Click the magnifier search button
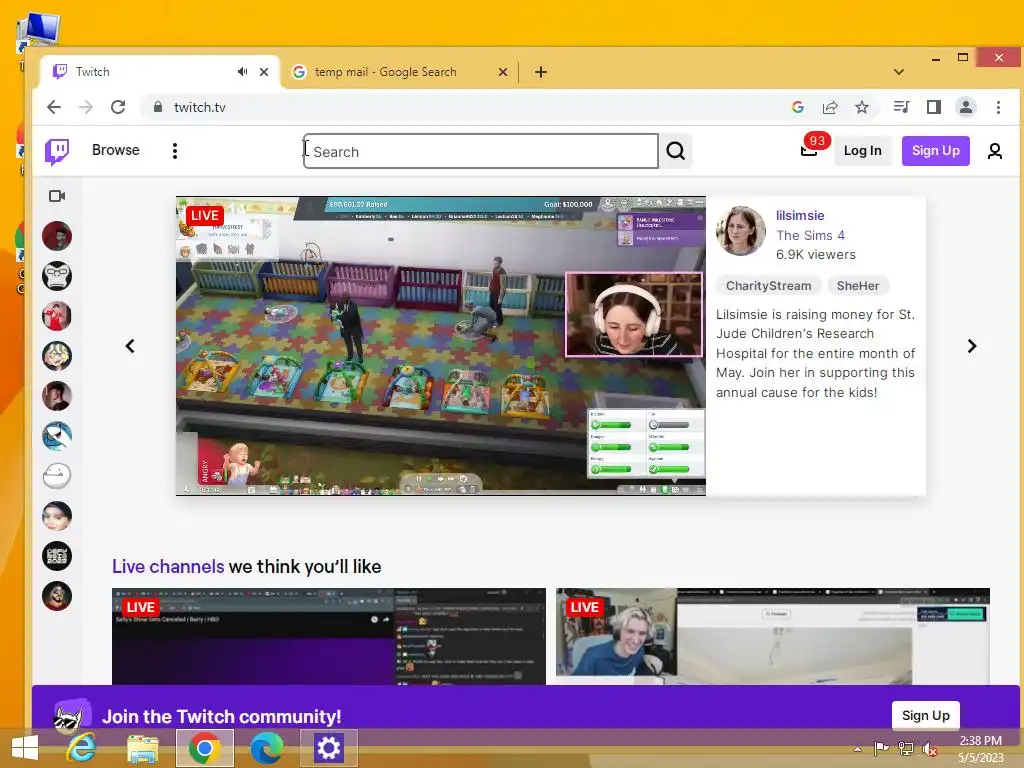 pyautogui.click(x=675, y=152)
